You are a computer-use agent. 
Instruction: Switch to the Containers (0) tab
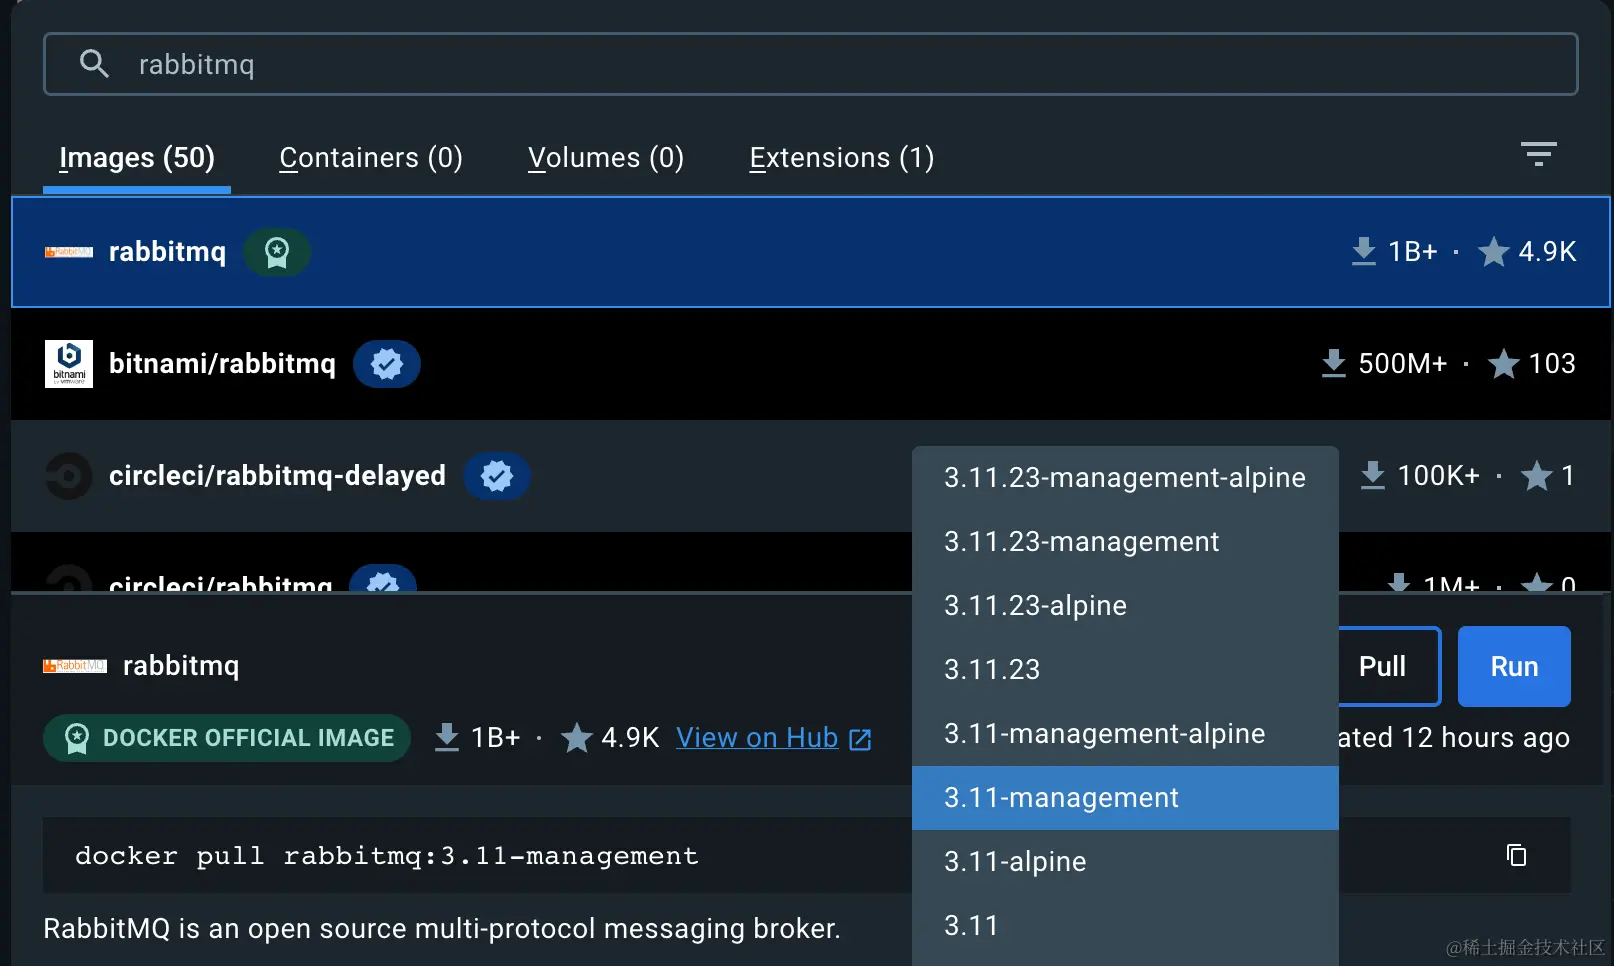371,158
